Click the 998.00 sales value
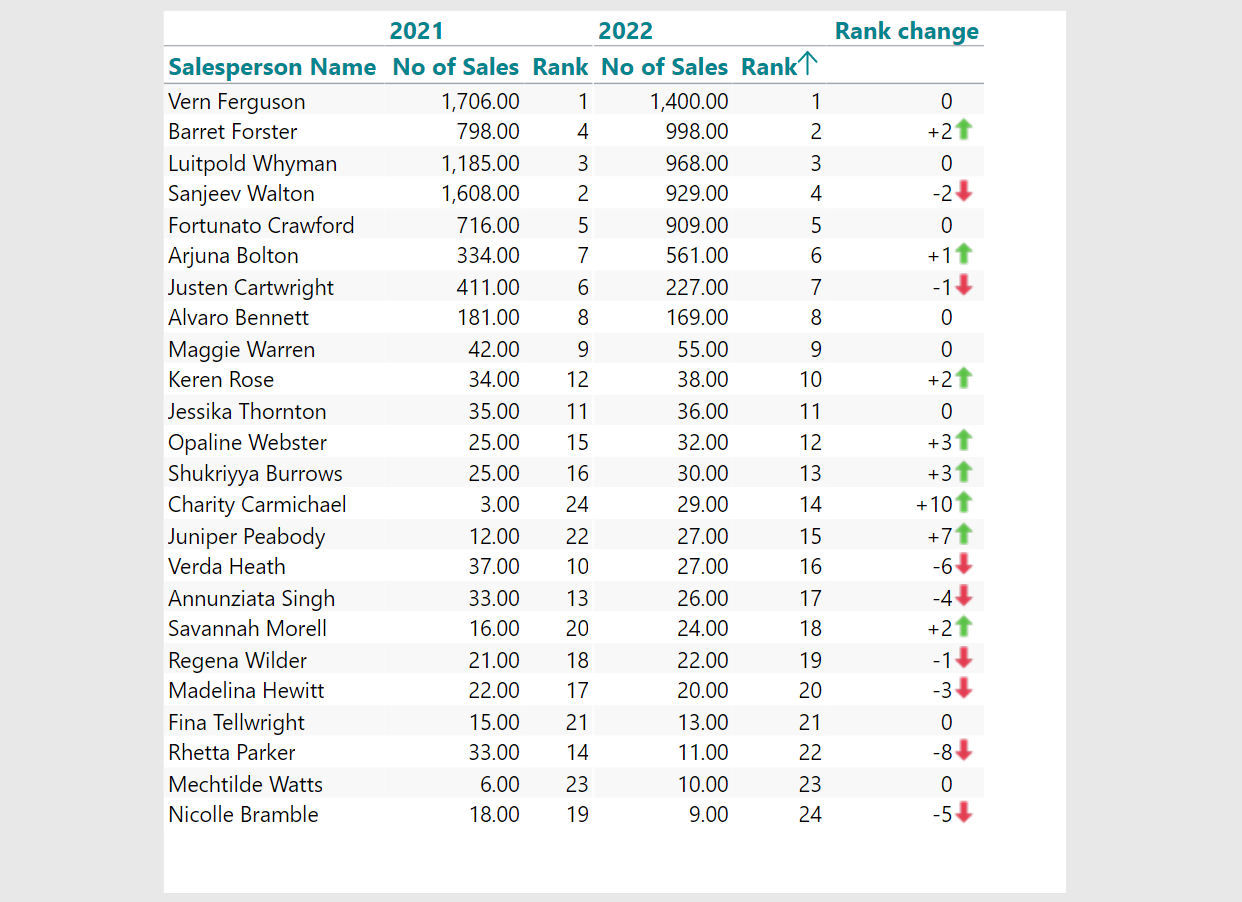Viewport: 1242px width, 902px height. coord(697,131)
